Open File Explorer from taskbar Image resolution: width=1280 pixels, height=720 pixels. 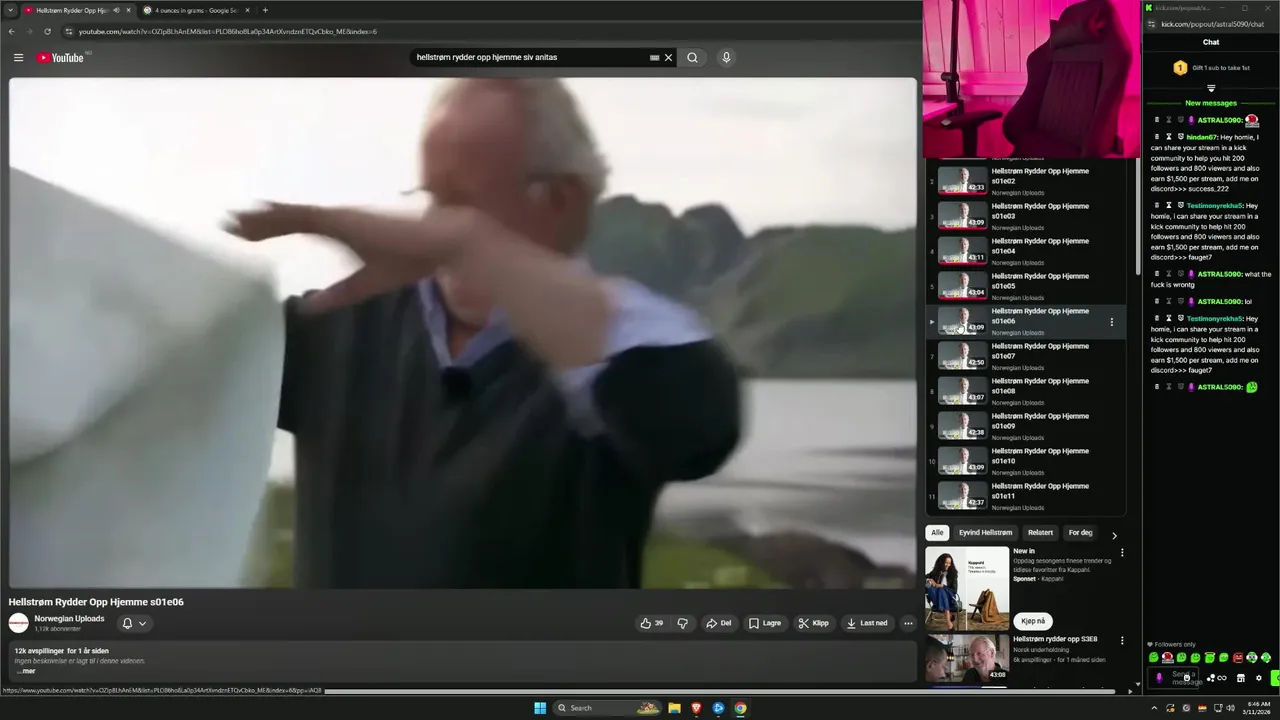click(674, 708)
